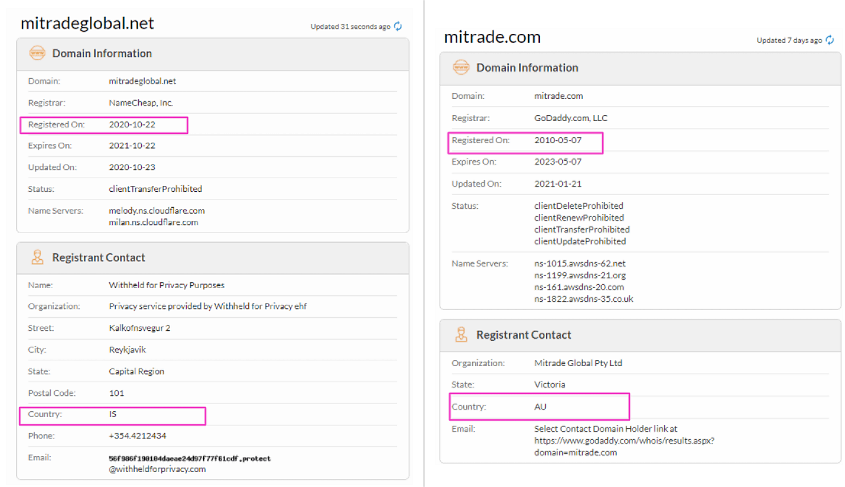Screen dimensions: 845x487
Task: Click the mitradeglobal.net page heading
Action: (x=87, y=23)
